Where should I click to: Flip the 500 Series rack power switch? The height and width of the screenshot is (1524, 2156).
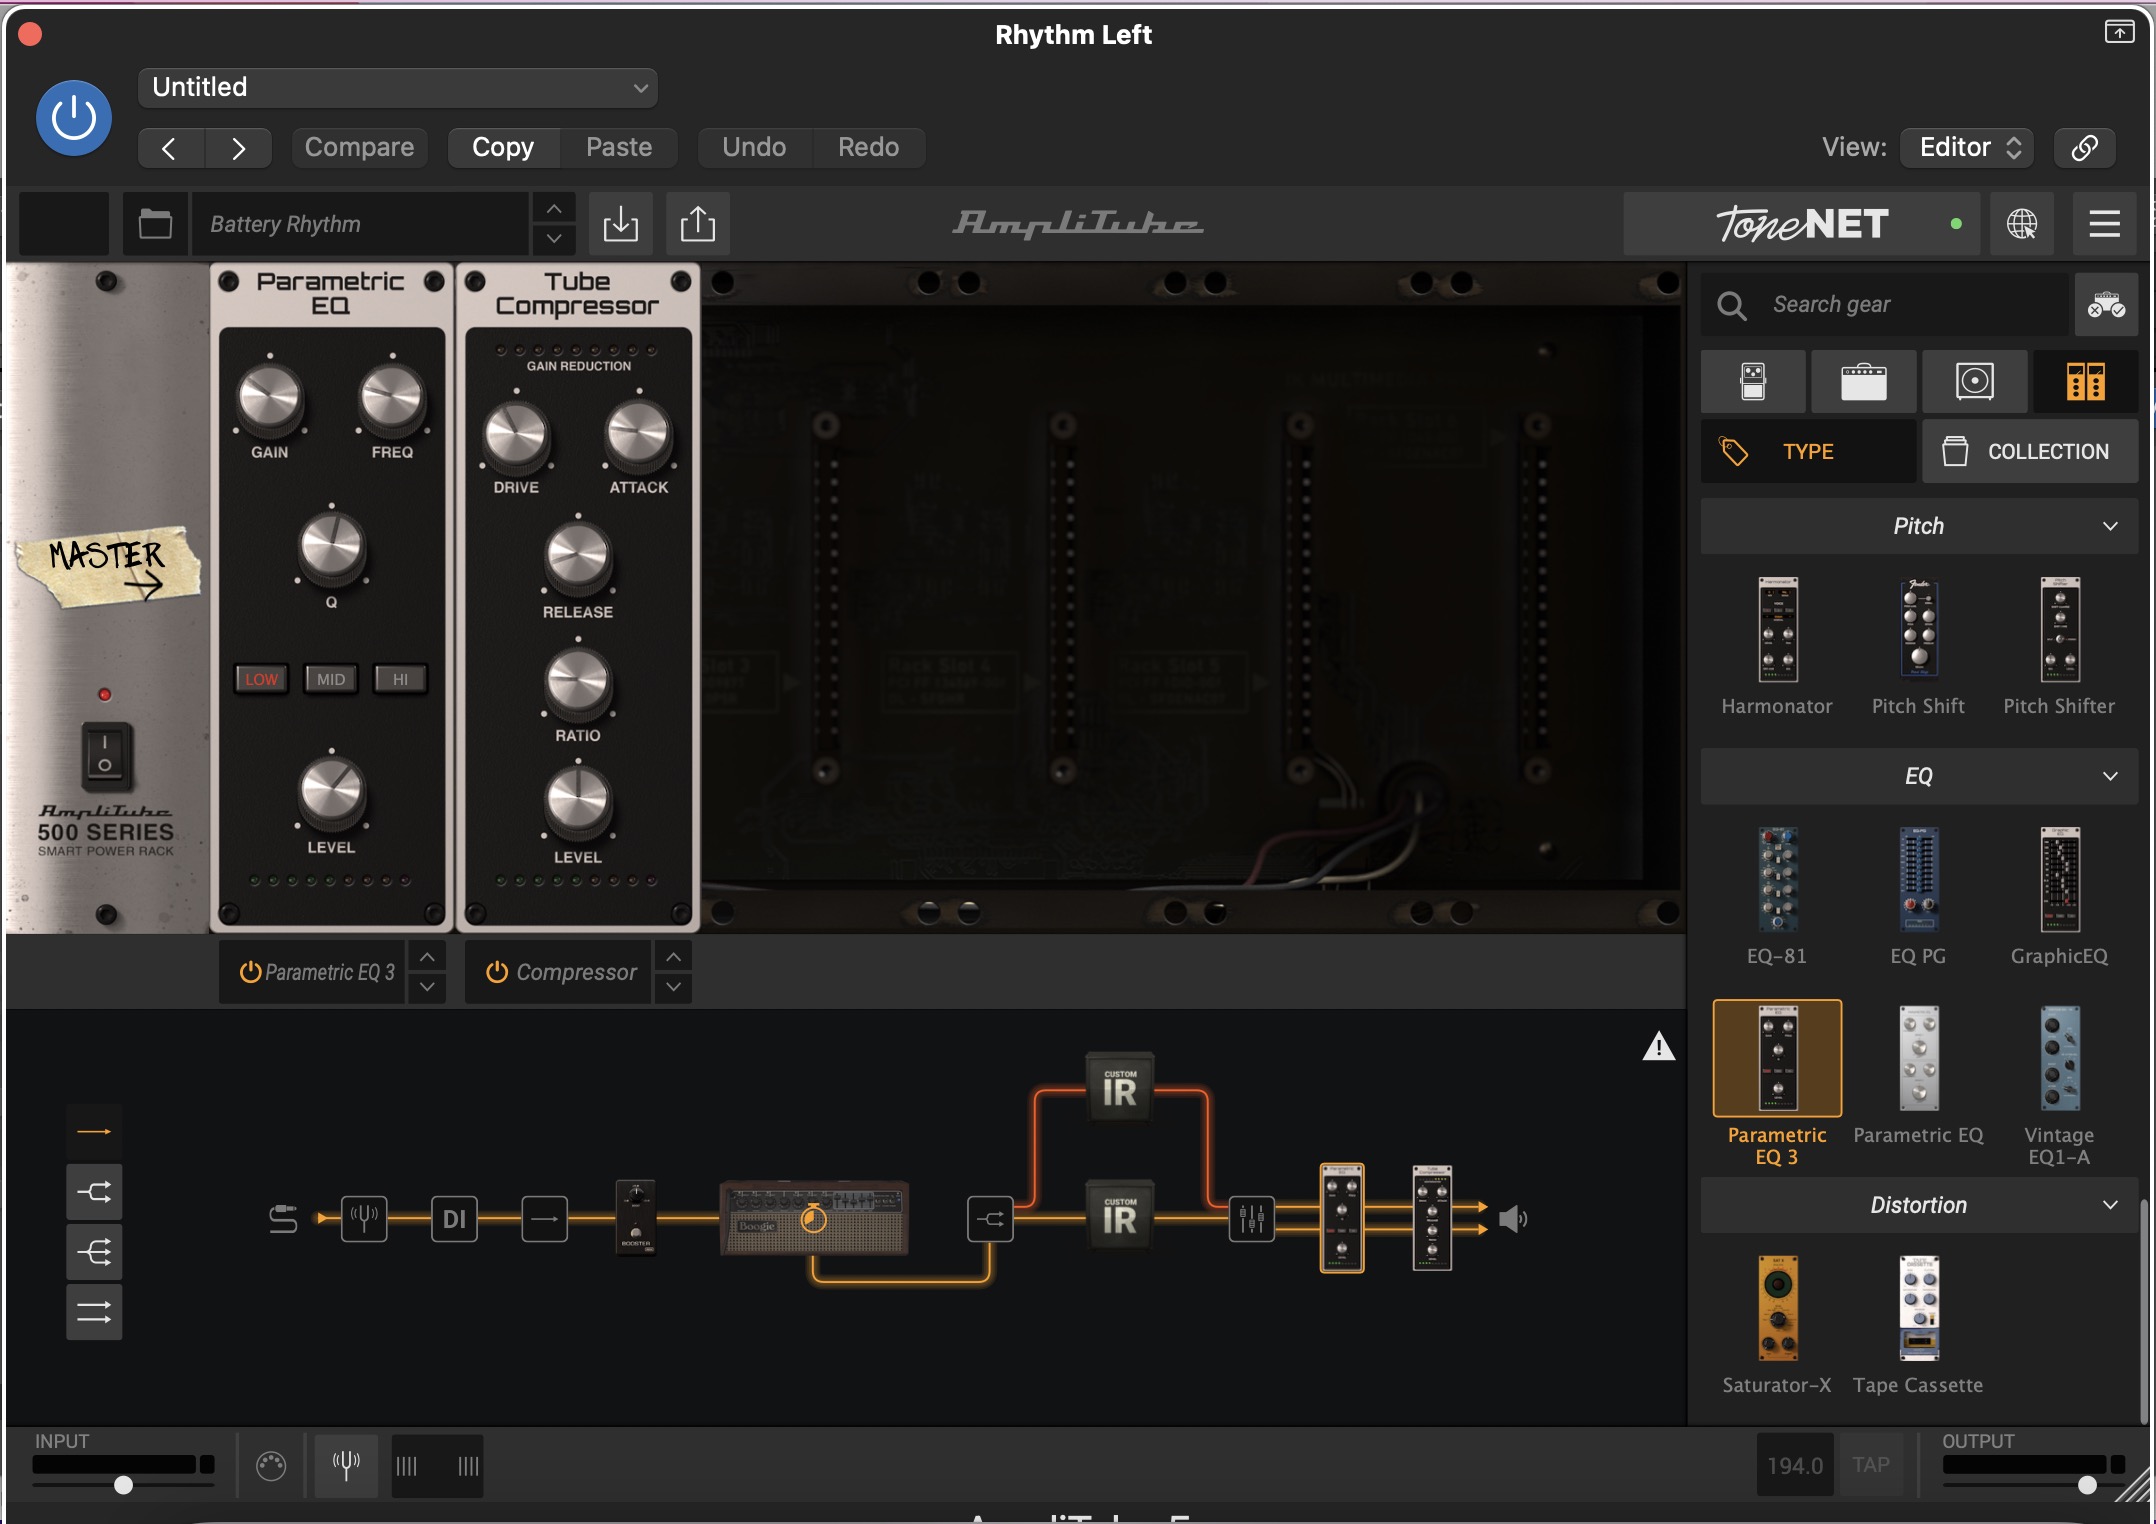105,756
